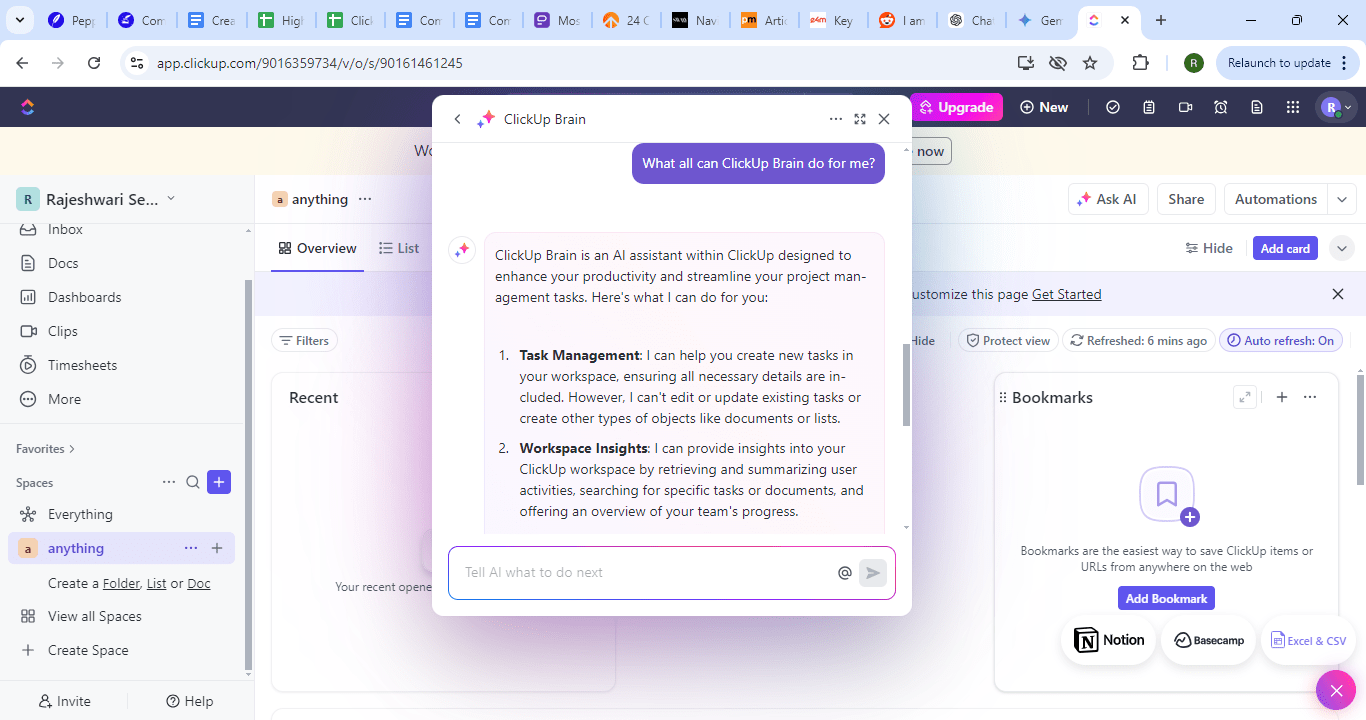The width and height of the screenshot is (1366, 720).
Task: Open the notepad icon in top bar
Action: [x=1149, y=107]
